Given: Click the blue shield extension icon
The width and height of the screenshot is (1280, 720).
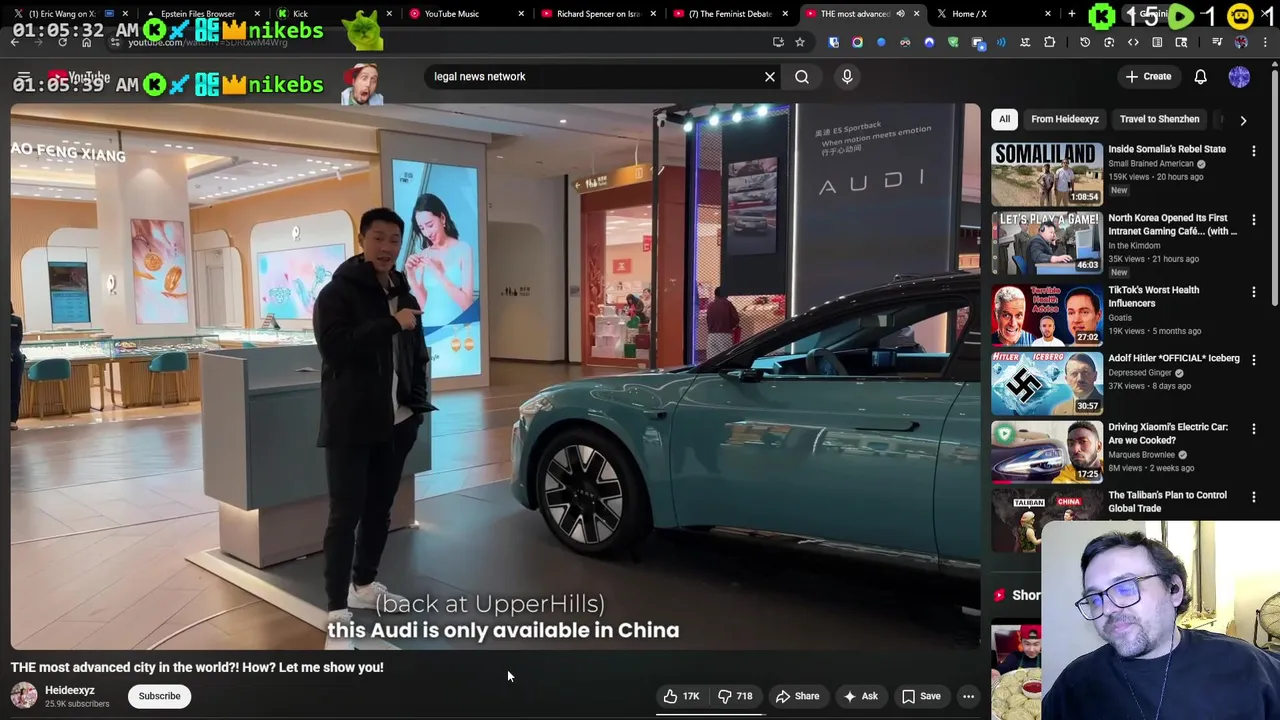Looking at the screenshot, I should tap(833, 42).
